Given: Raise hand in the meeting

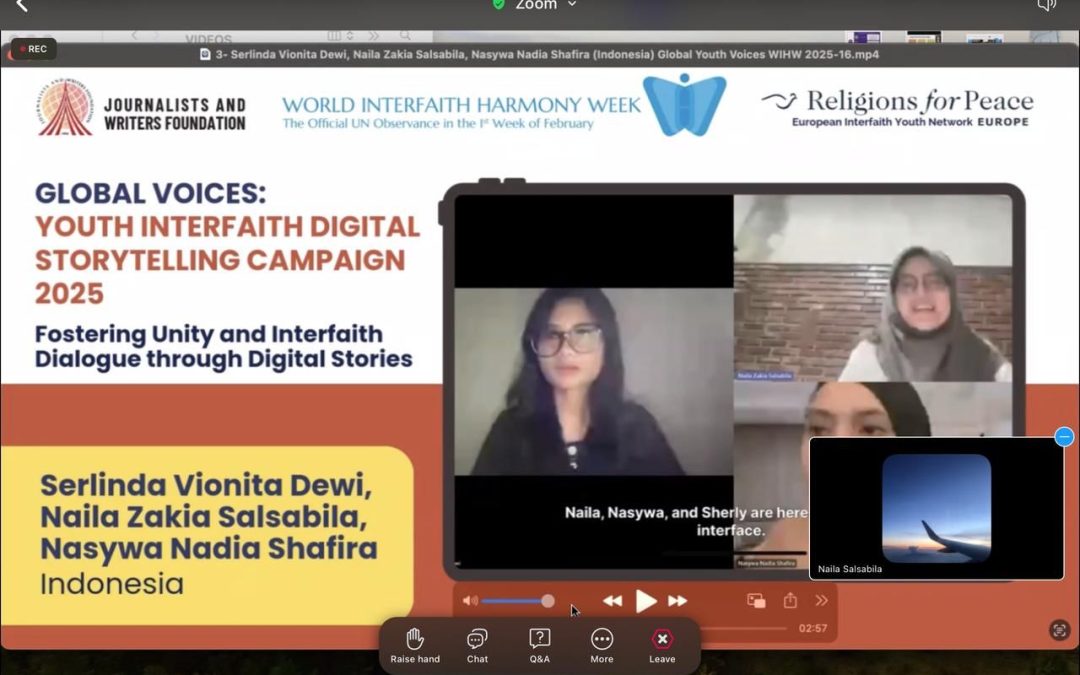Looking at the screenshot, I should tap(415, 645).
